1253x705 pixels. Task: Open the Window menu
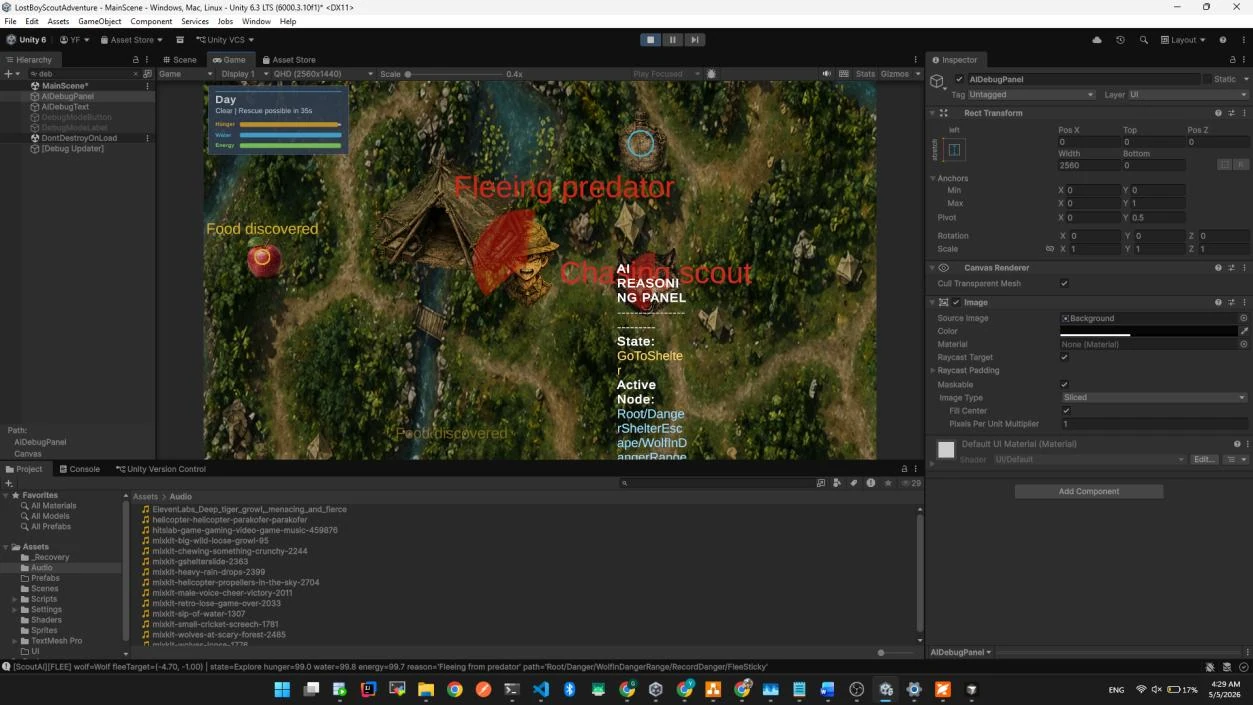tap(256, 21)
